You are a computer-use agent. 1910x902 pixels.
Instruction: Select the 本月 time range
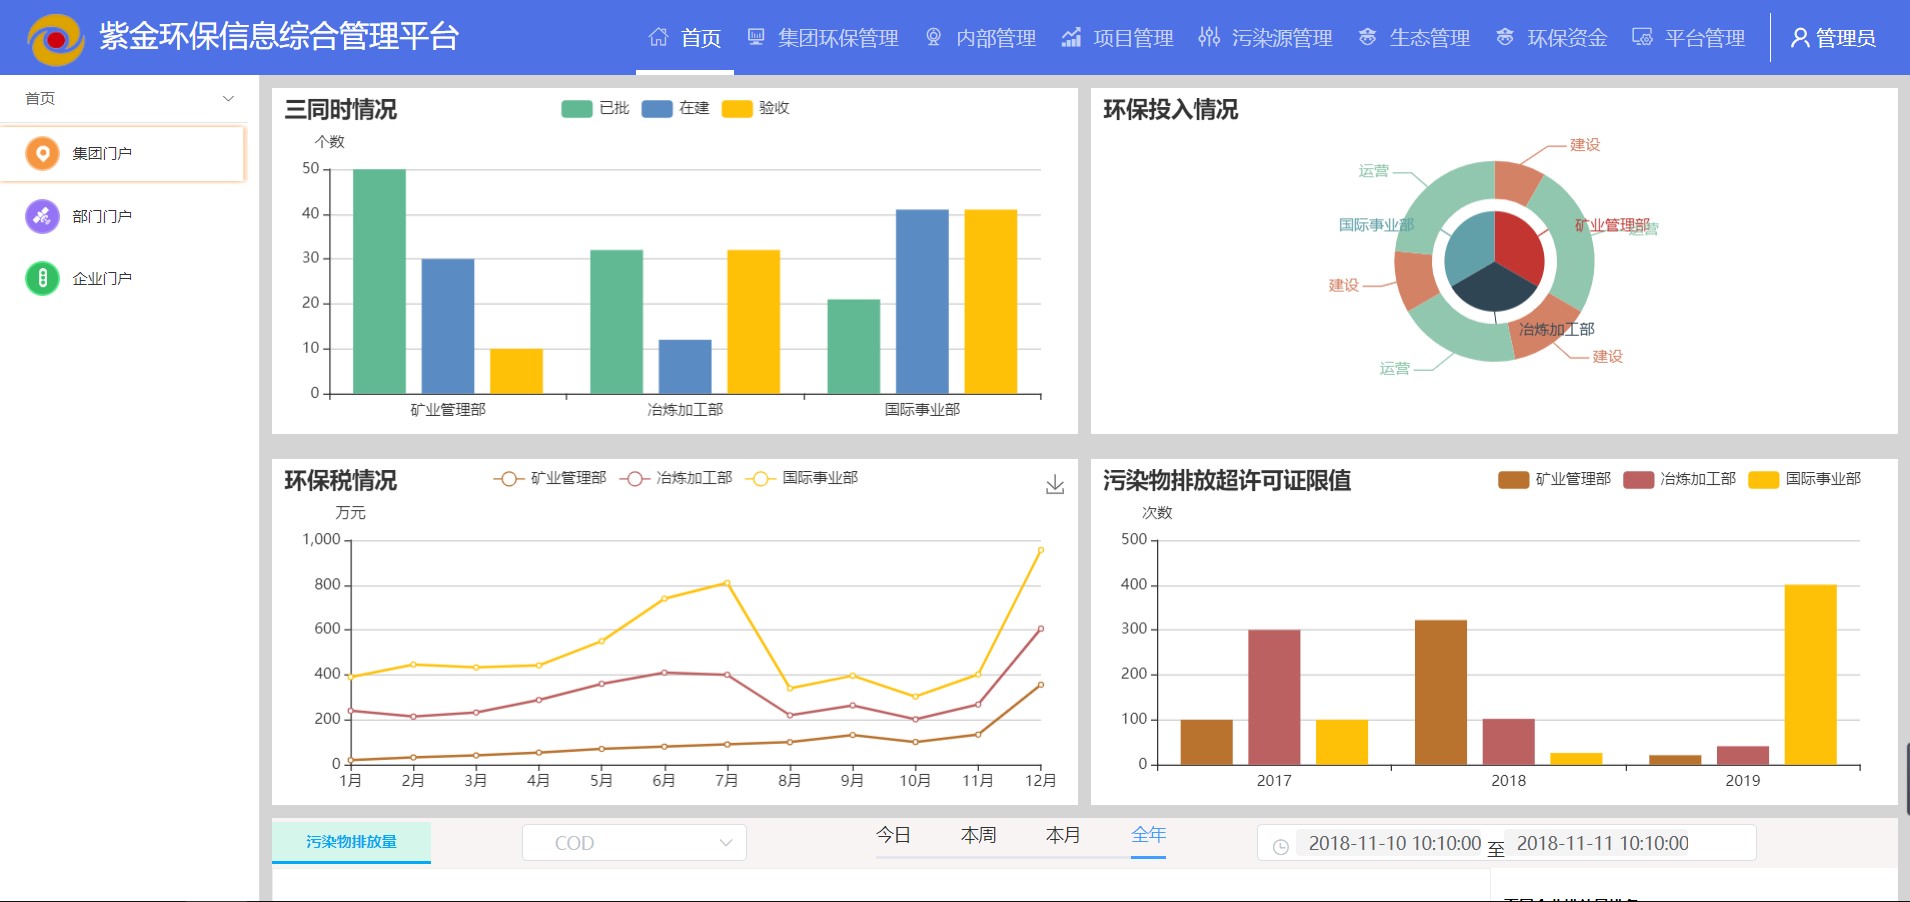pyautogui.click(x=1063, y=835)
